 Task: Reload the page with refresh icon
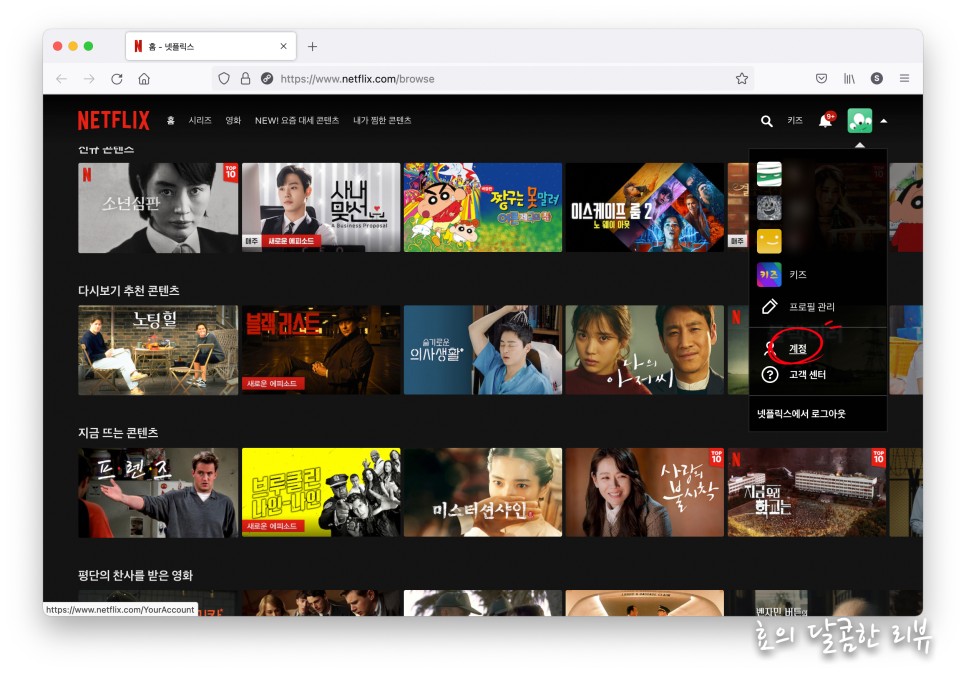[x=116, y=79]
